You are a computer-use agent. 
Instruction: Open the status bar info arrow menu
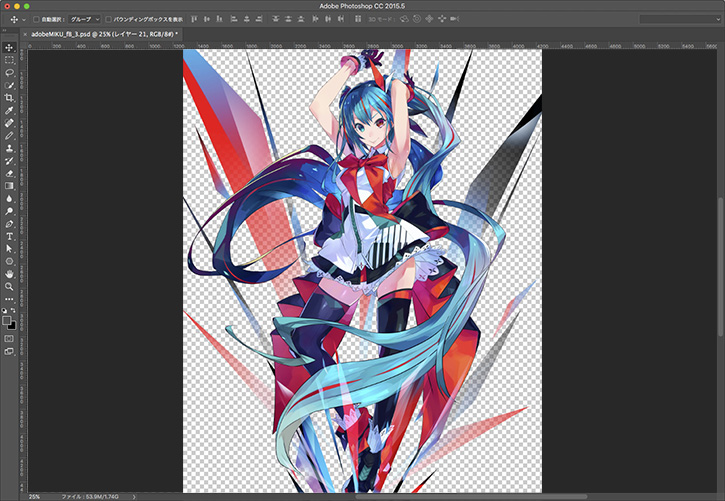[x=134, y=496]
